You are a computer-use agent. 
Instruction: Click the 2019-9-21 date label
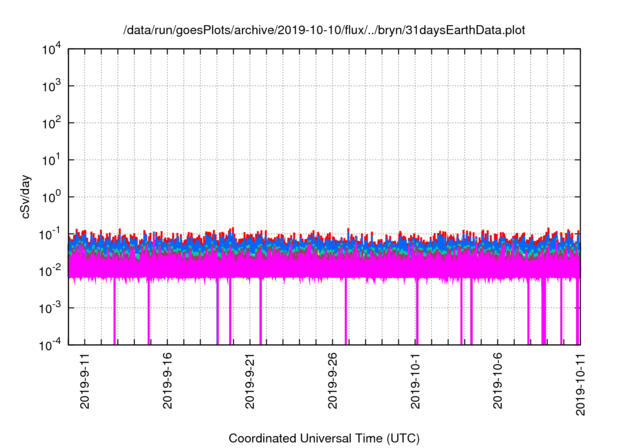pos(250,381)
